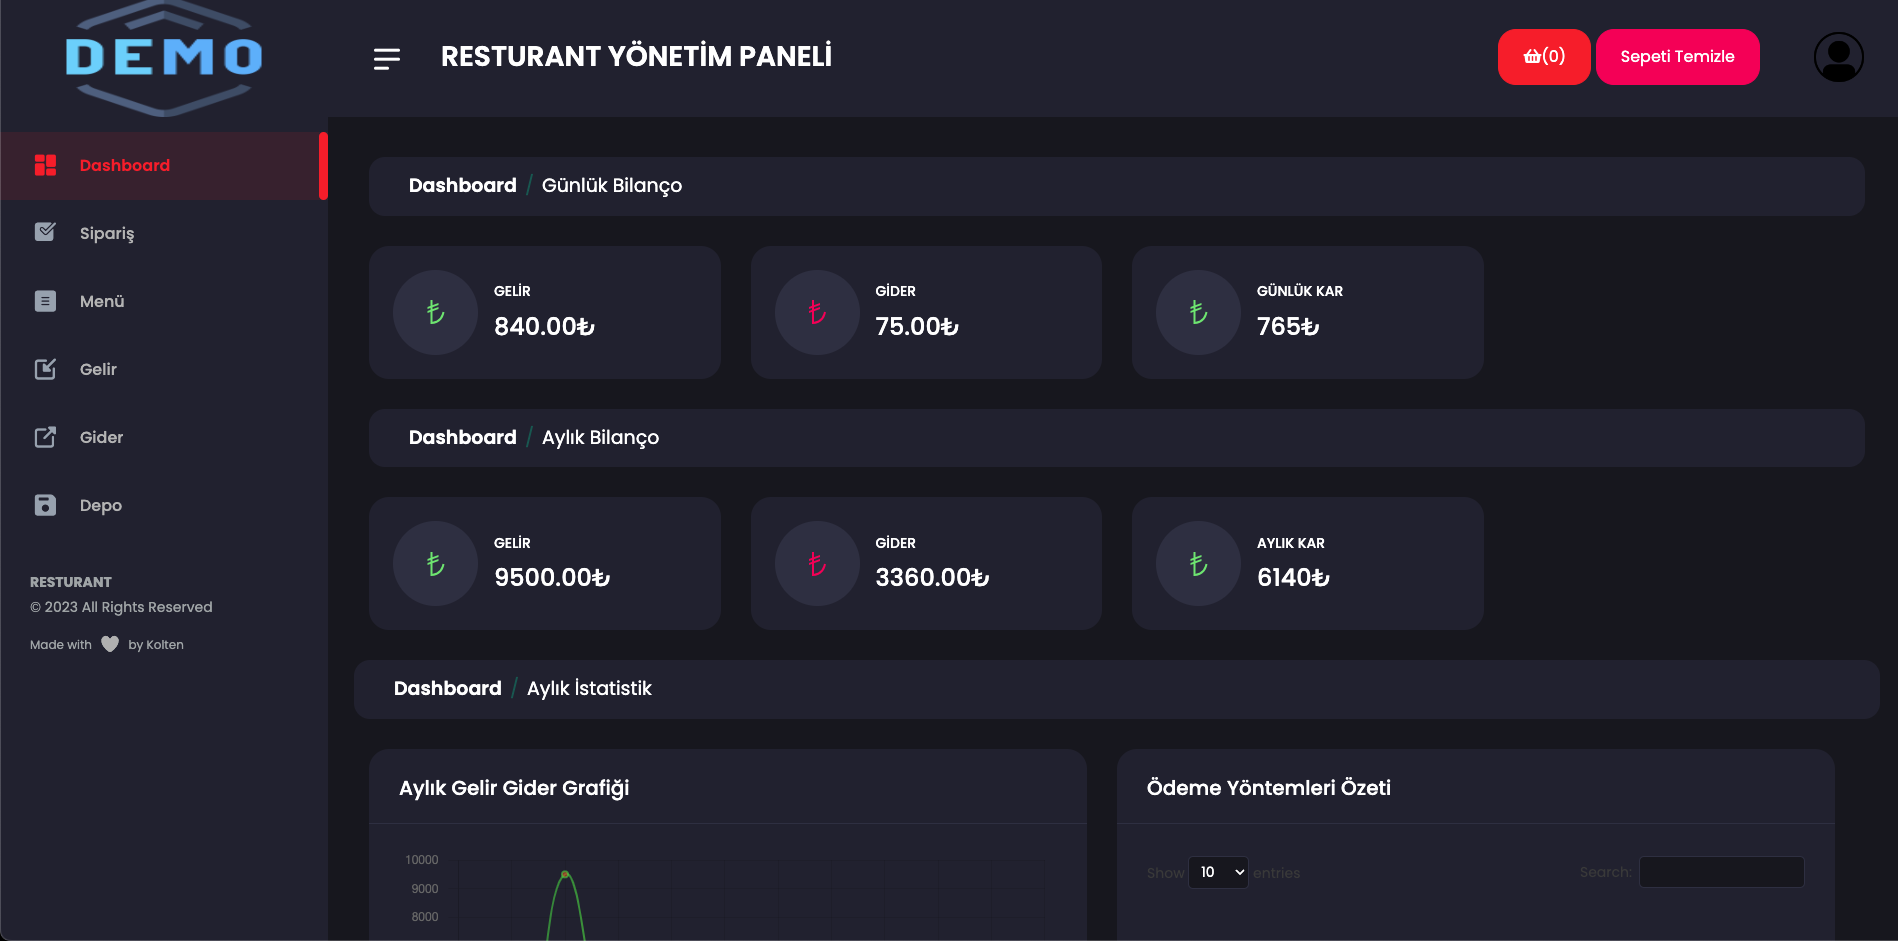The height and width of the screenshot is (941, 1898).
Task: Click the green lira icon of daily Gelir
Action: pyautogui.click(x=435, y=312)
